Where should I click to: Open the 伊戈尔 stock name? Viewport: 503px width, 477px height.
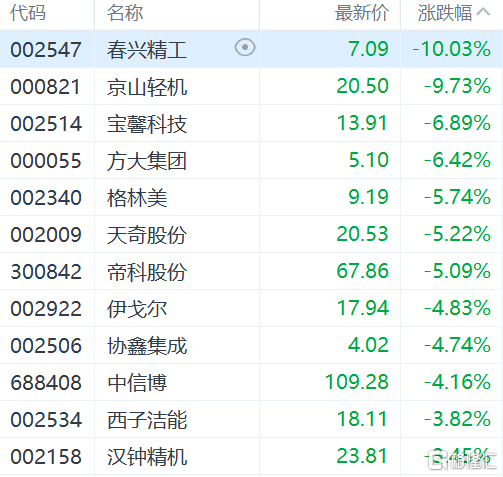(137, 309)
